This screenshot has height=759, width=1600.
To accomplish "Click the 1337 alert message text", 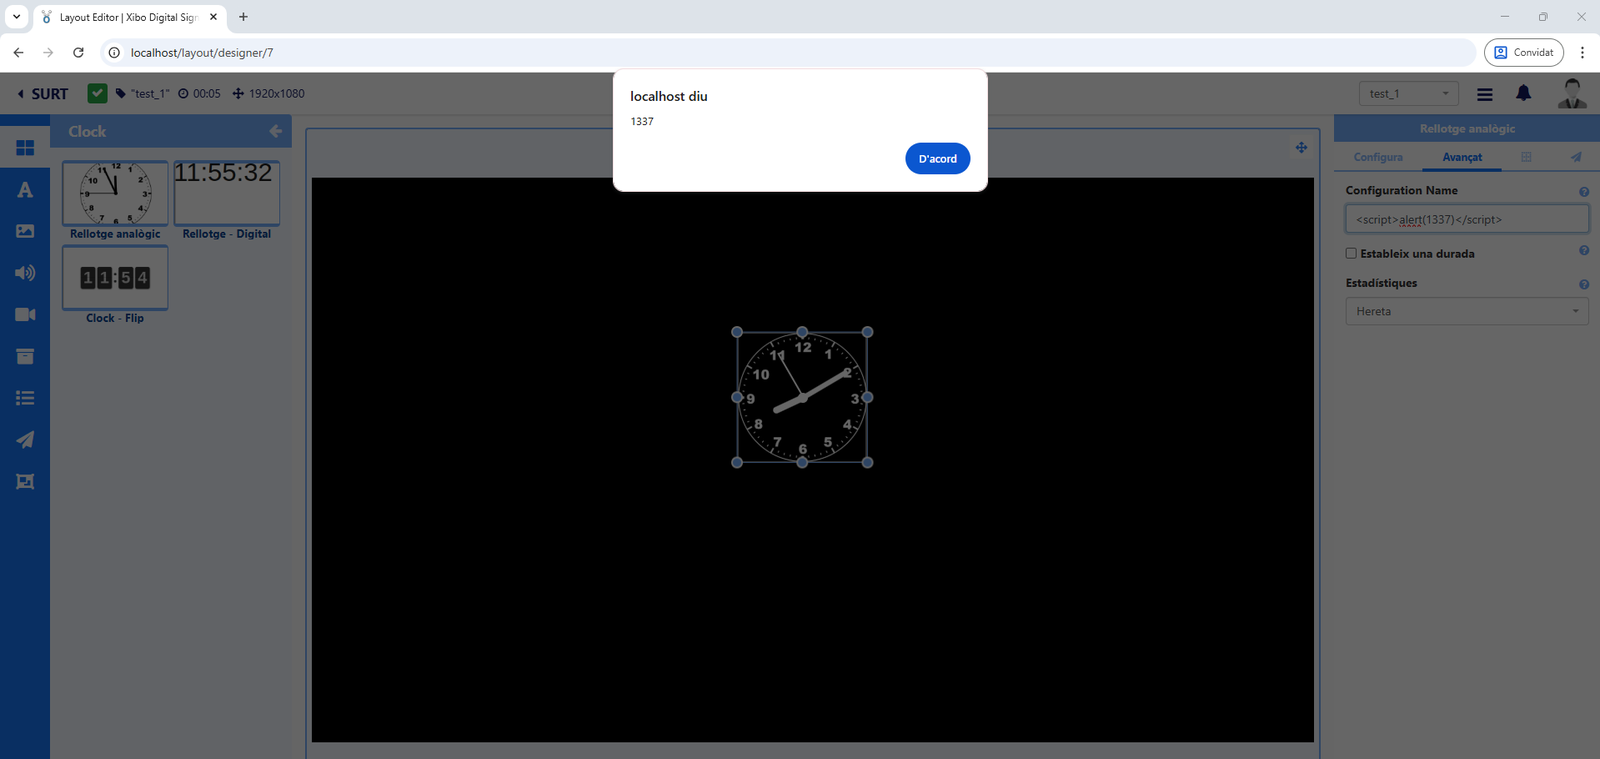I will pyautogui.click(x=642, y=122).
